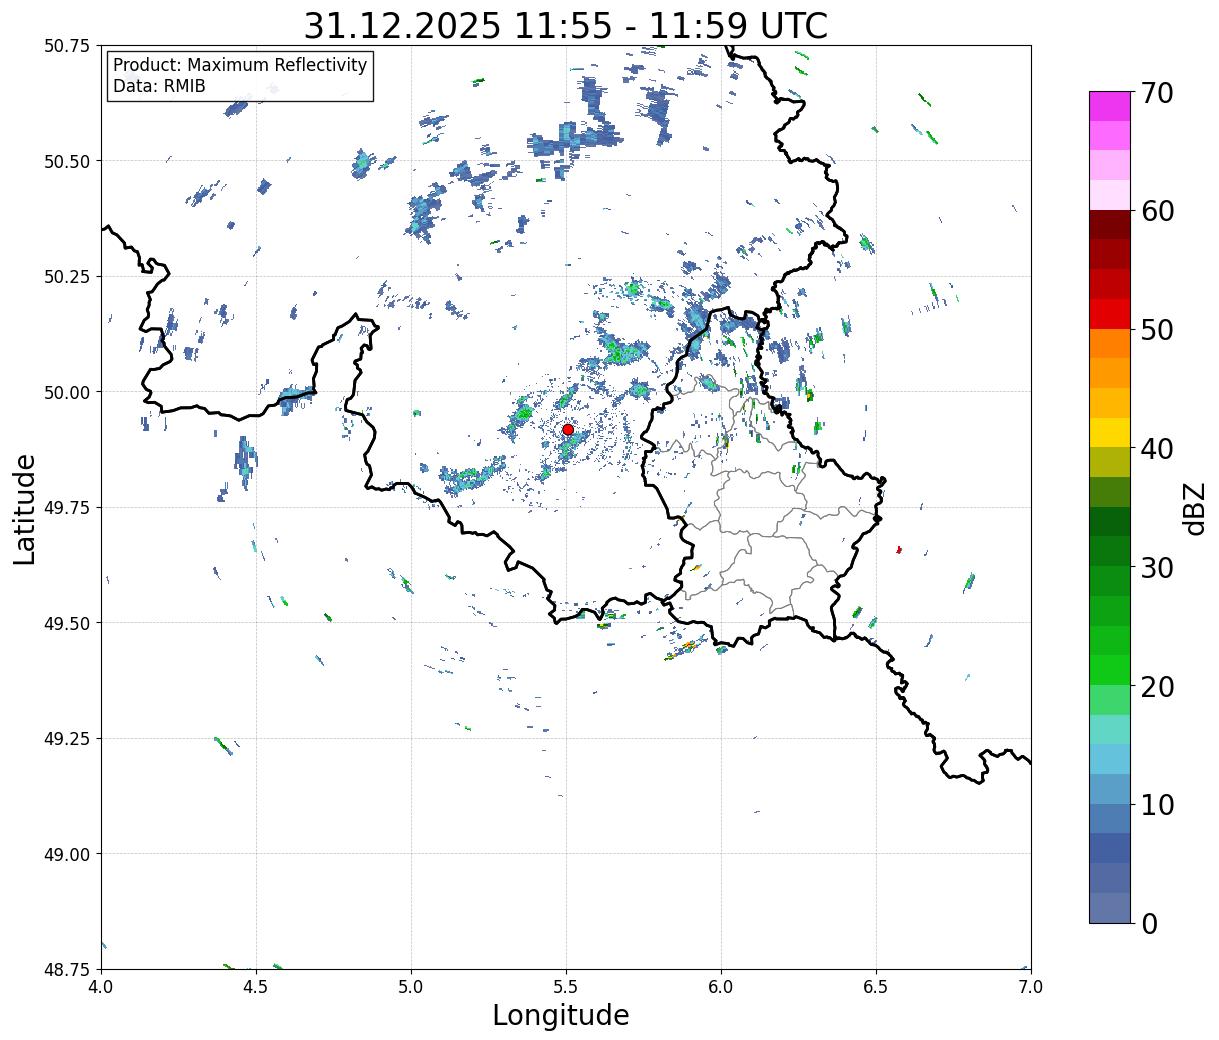Click the latitude tick label 49.75

68,508
